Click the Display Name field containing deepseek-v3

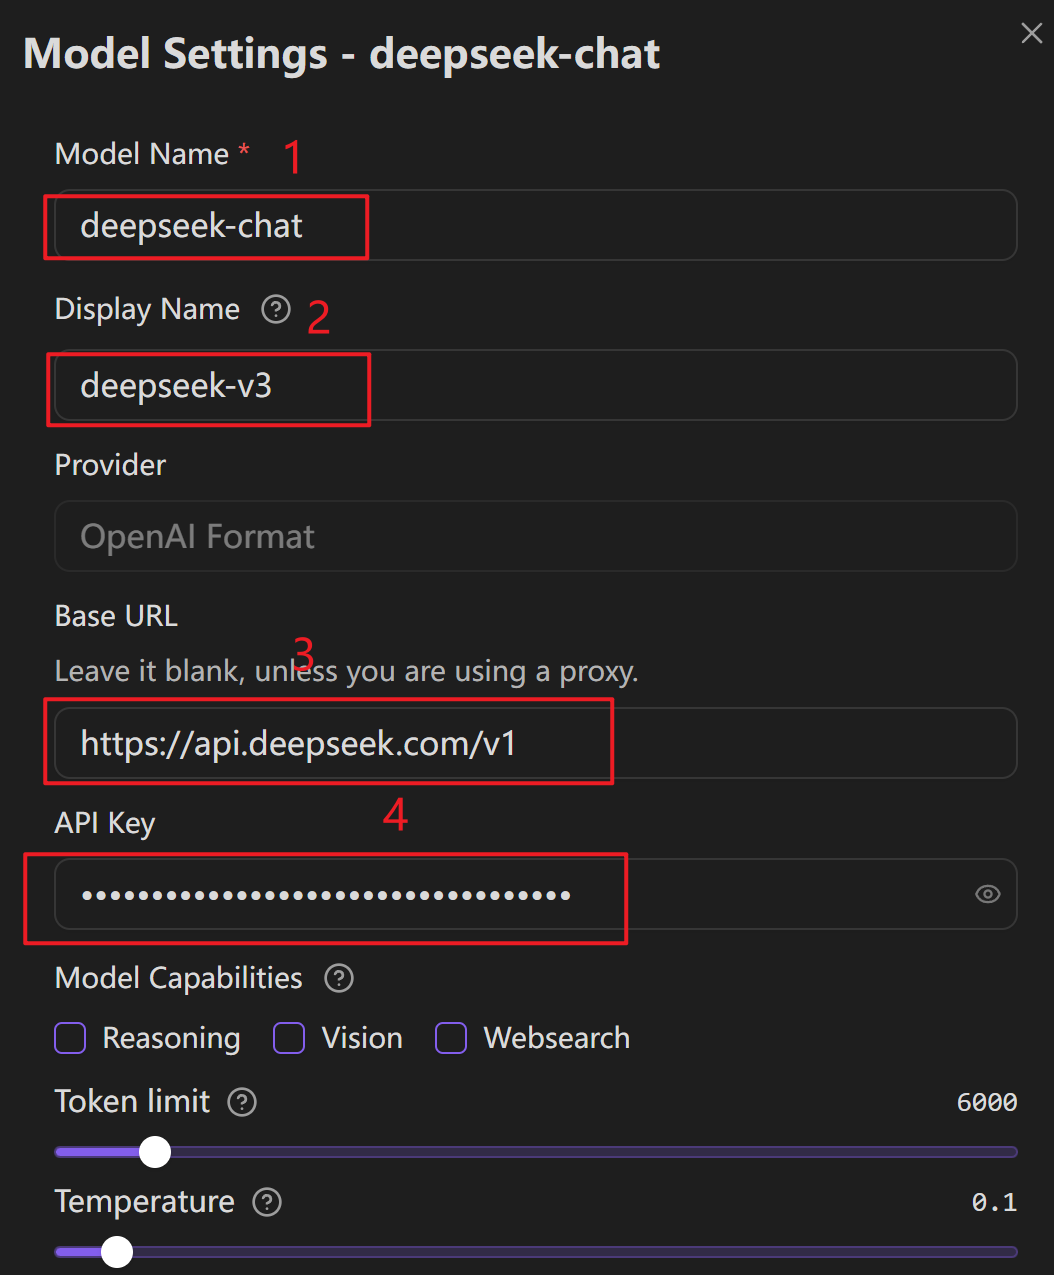(x=536, y=385)
